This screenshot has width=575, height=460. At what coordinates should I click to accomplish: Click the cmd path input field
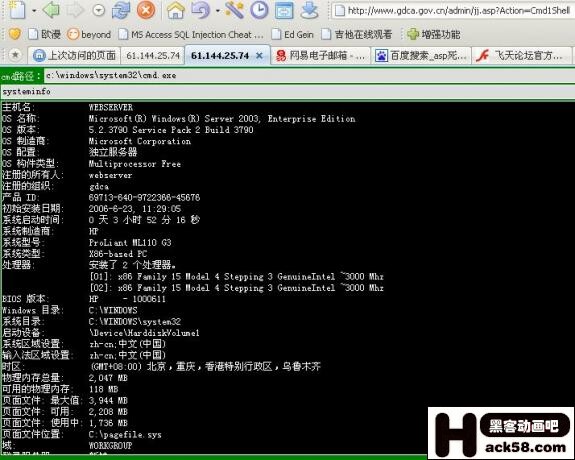point(310,76)
